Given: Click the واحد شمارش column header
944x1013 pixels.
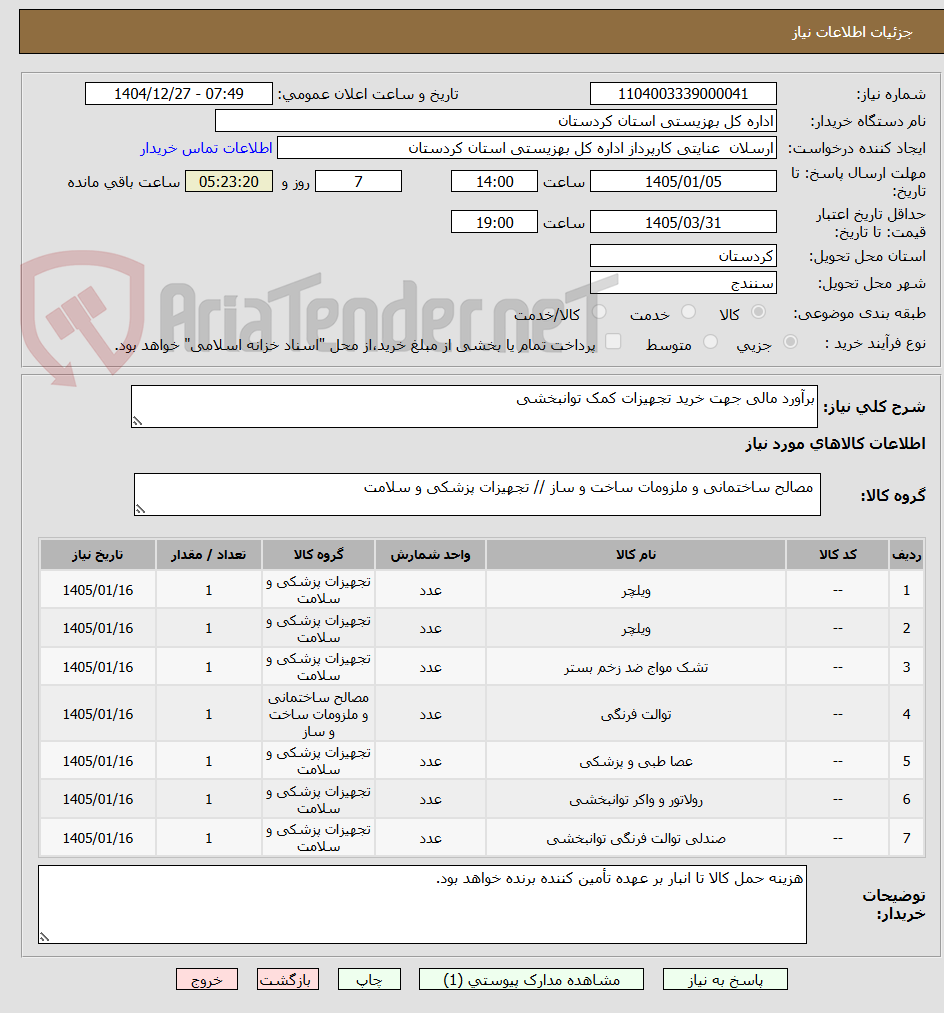Looking at the screenshot, I should [x=430, y=555].
